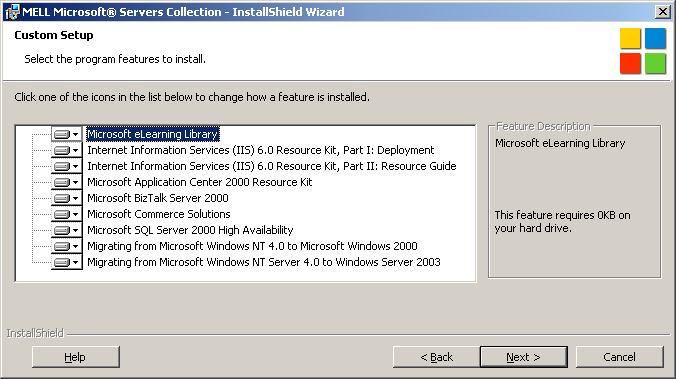Select IIS 6.0 Resource Kit Part II: Resource Guide
This screenshot has width=676, height=379.
coord(272,166)
